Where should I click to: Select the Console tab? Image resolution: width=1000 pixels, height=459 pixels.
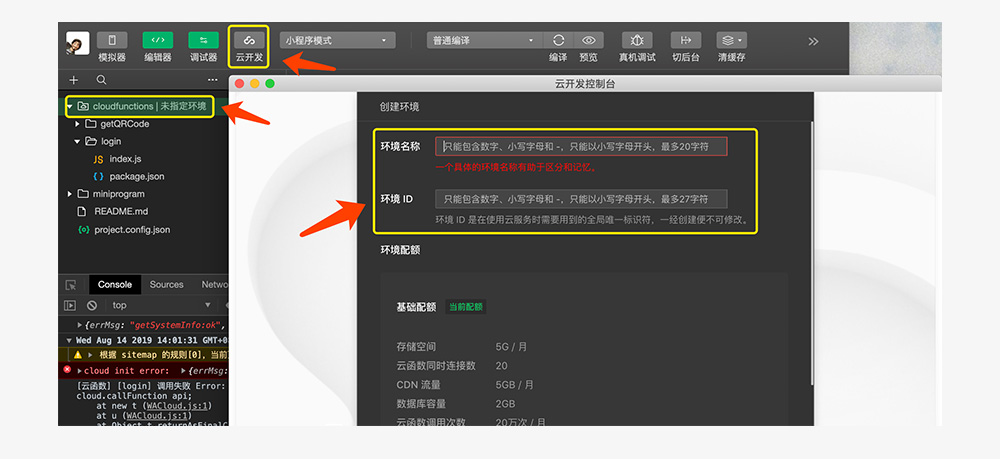[114, 285]
